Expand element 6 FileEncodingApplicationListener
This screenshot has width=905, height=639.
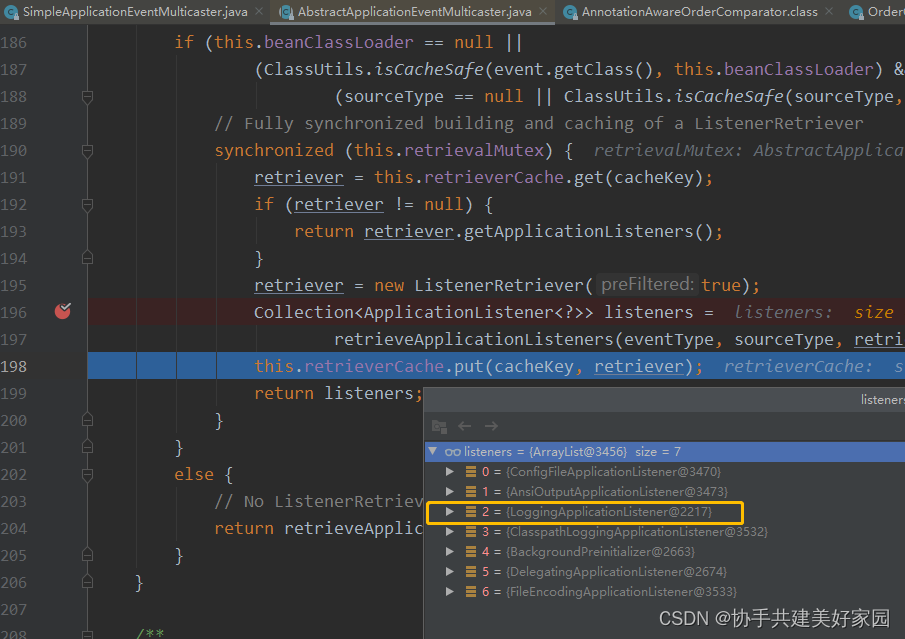click(450, 592)
